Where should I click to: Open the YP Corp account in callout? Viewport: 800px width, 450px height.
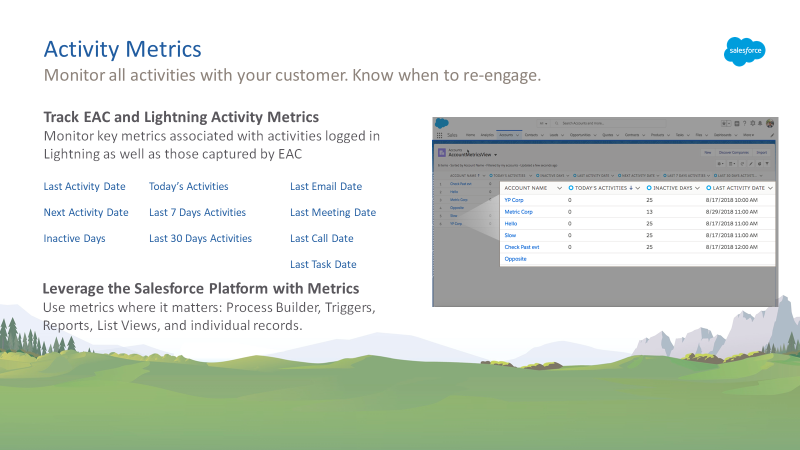(514, 200)
